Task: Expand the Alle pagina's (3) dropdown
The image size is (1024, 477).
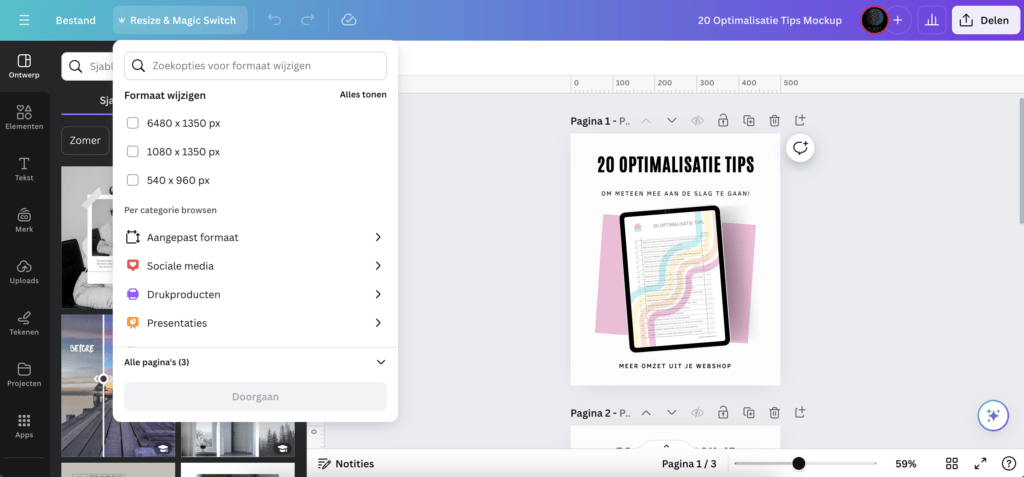Action: pyautogui.click(x=380, y=362)
